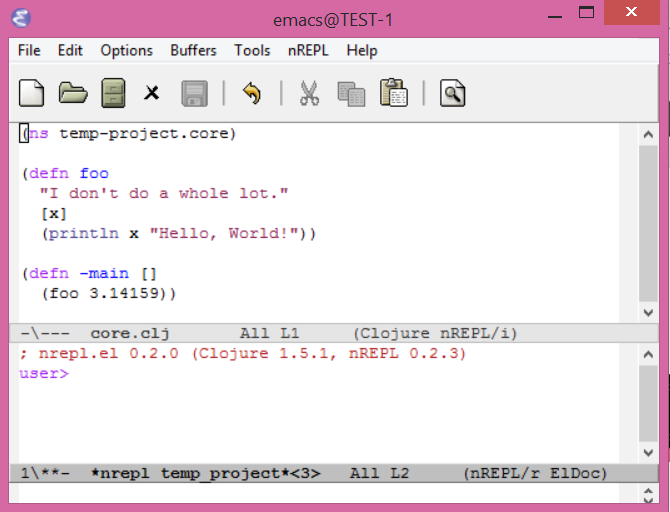670x512 pixels.
Task: Click the (Clojure nREPL/i) mode indicator
Action: click(x=435, y=333)
